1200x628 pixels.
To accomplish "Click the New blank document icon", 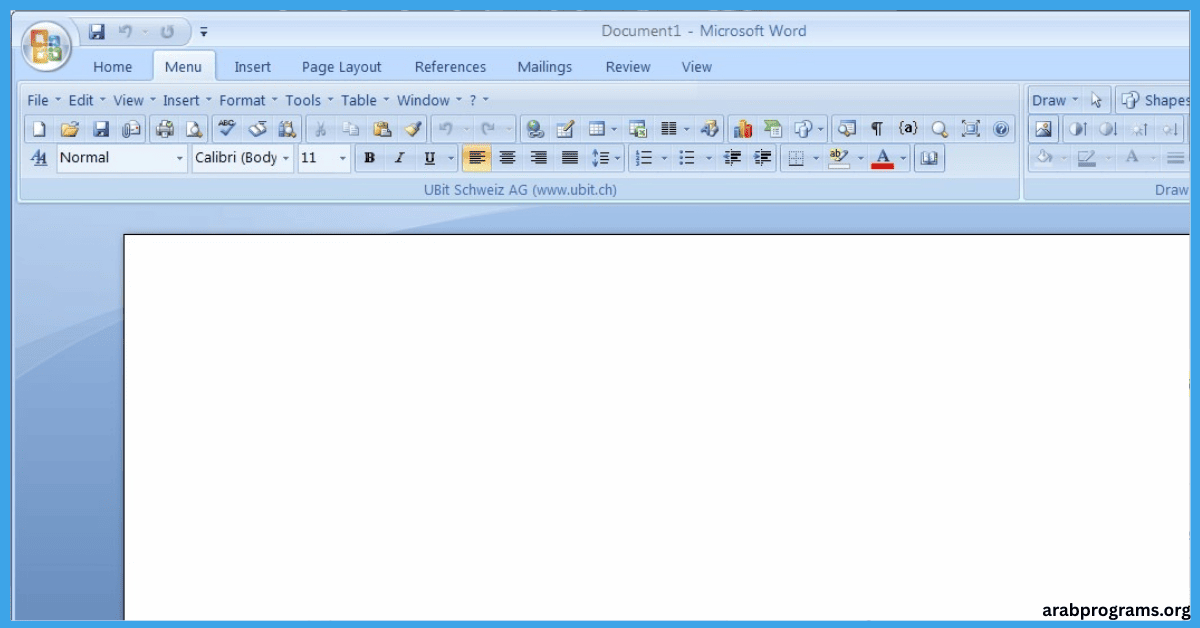I will click(39, 129).
